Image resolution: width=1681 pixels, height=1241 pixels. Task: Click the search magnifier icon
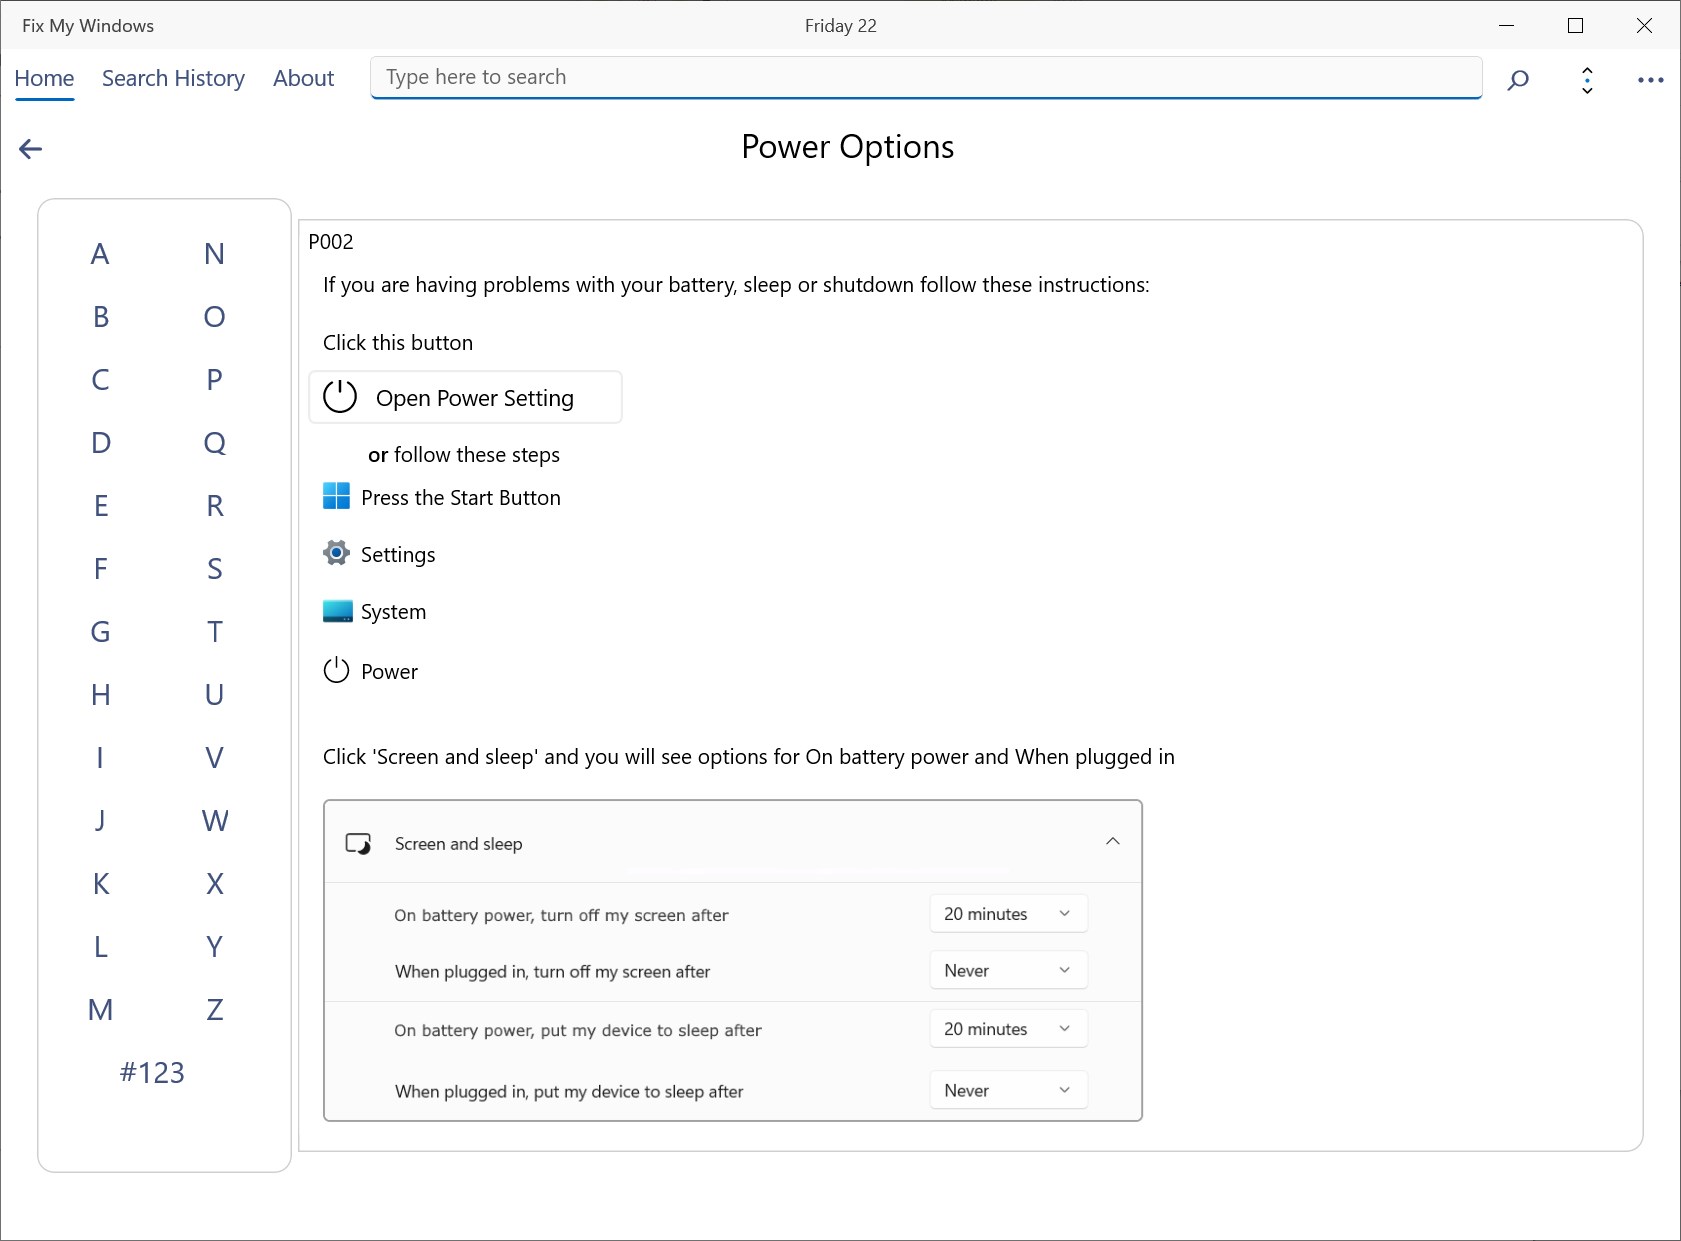click(1518, 80)
